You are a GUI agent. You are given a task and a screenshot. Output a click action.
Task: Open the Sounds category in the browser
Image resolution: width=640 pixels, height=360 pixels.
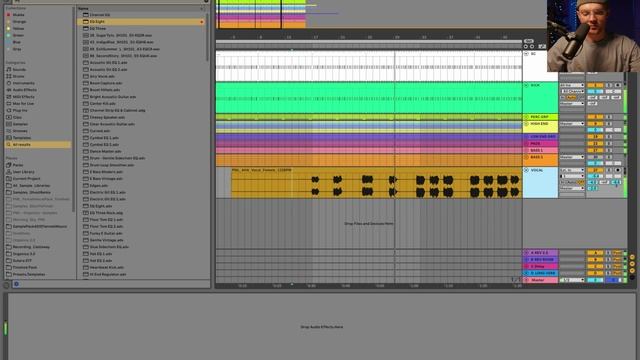(19, 69)
